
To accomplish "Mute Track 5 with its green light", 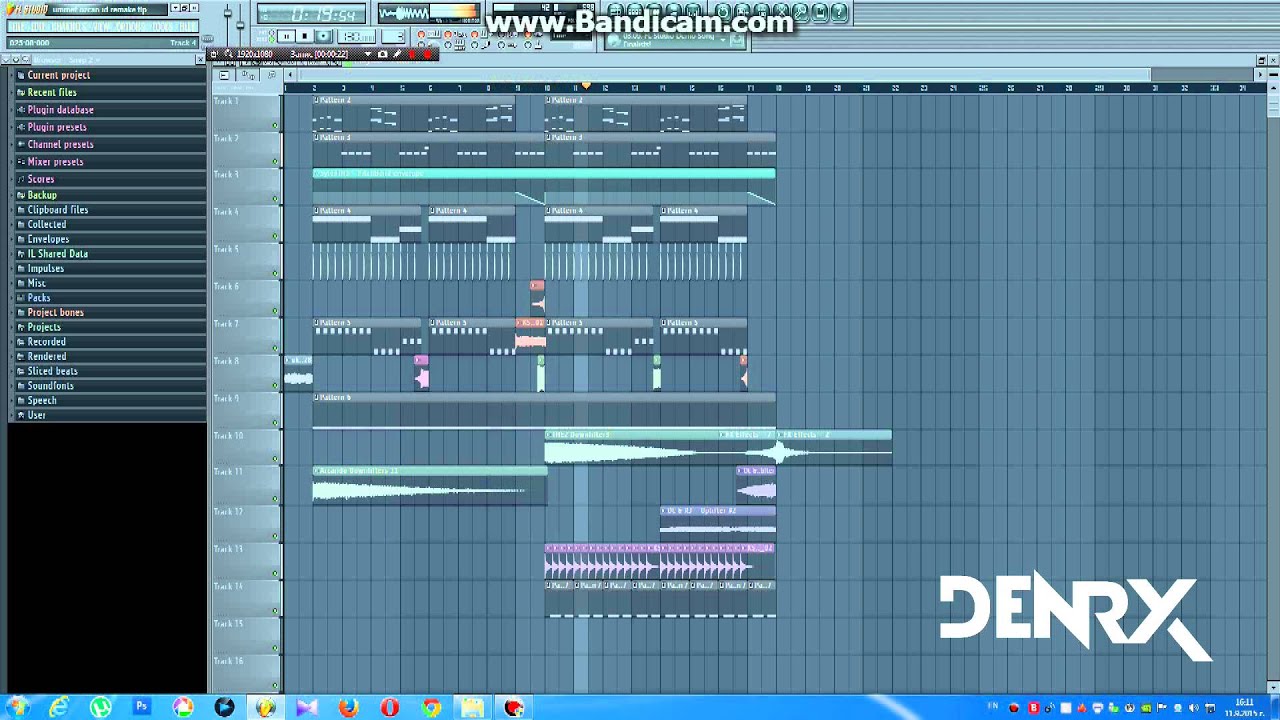I will [275, 275].
